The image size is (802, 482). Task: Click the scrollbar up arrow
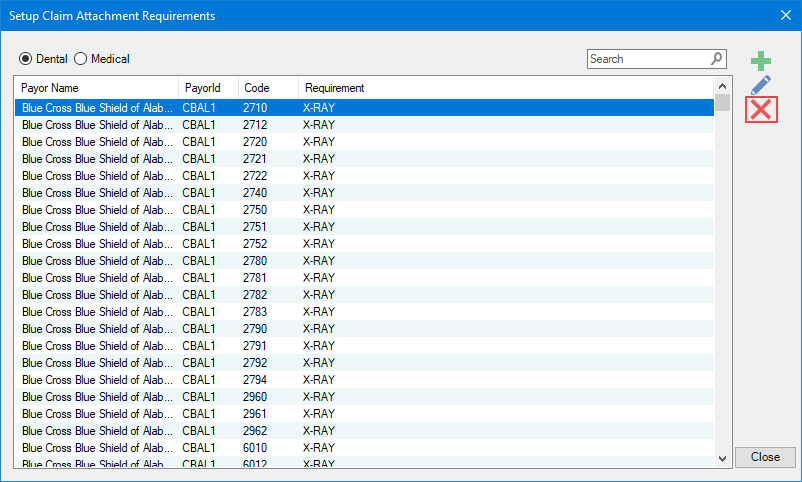pos(722,86)
